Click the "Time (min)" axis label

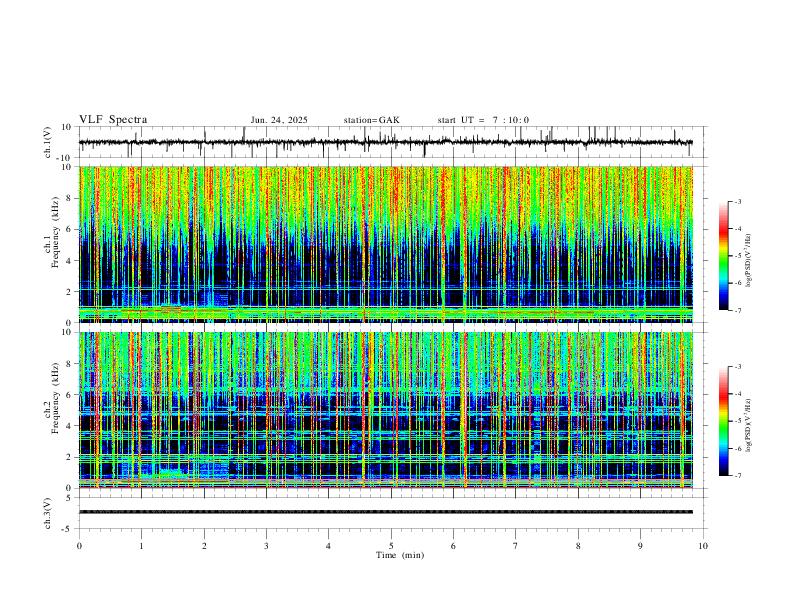click(x=400, y=555)
